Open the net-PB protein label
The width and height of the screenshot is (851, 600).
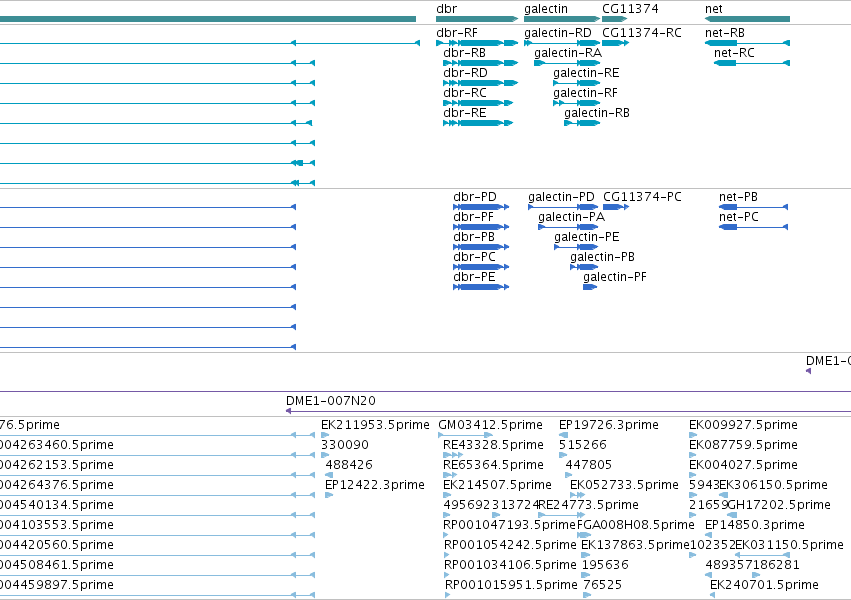pos(738,196)
